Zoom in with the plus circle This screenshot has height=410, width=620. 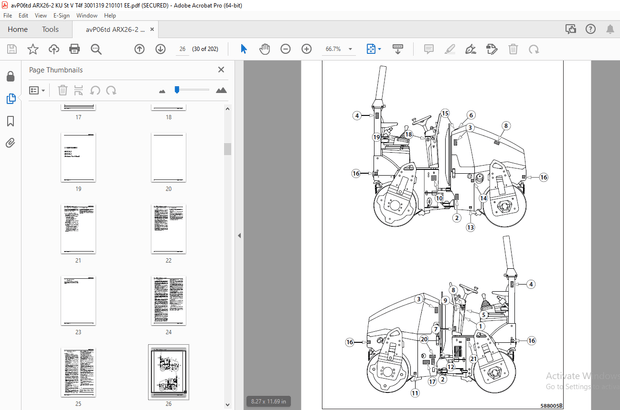pyautogui.click(x=306, y=49)
